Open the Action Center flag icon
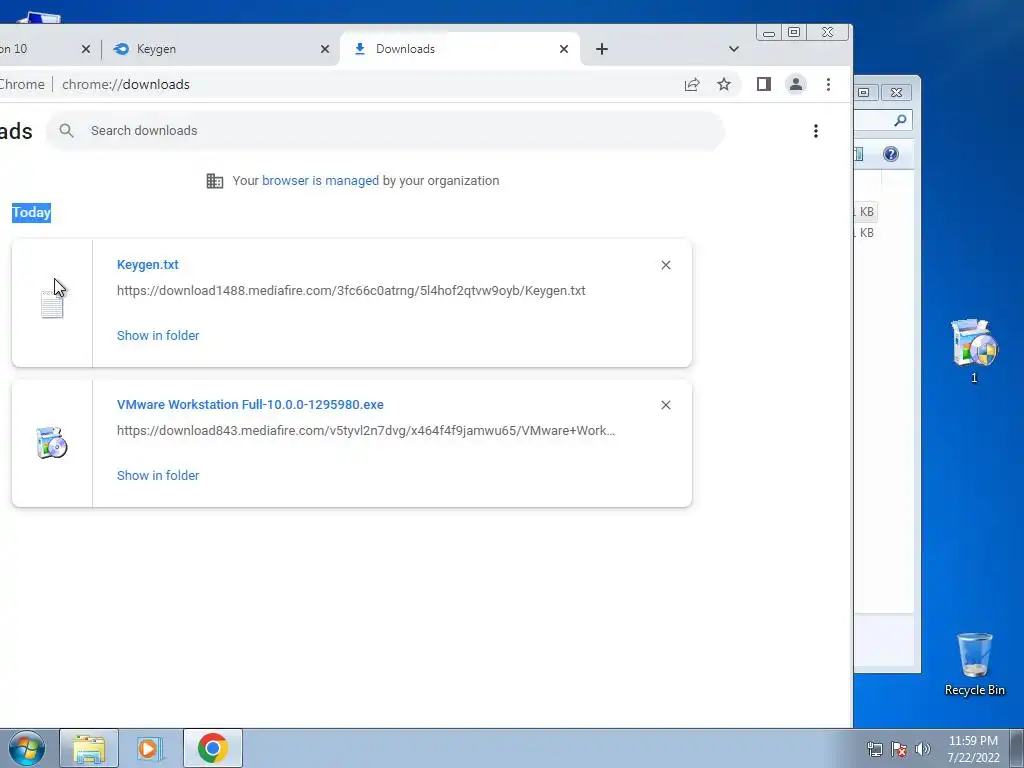Image resolution: width=1024 pixels, height=768 pixels. [x=899, y=749]
